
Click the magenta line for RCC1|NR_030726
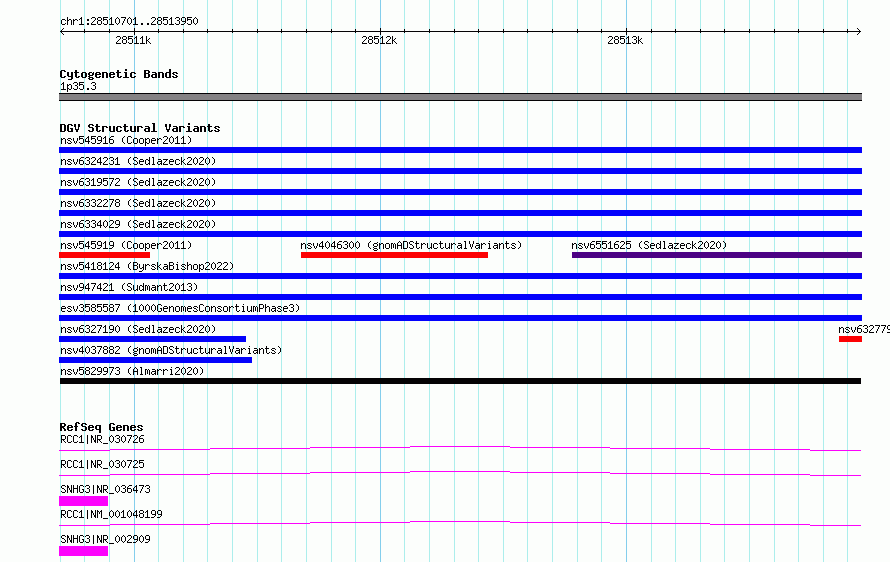(x=460, y=448)
